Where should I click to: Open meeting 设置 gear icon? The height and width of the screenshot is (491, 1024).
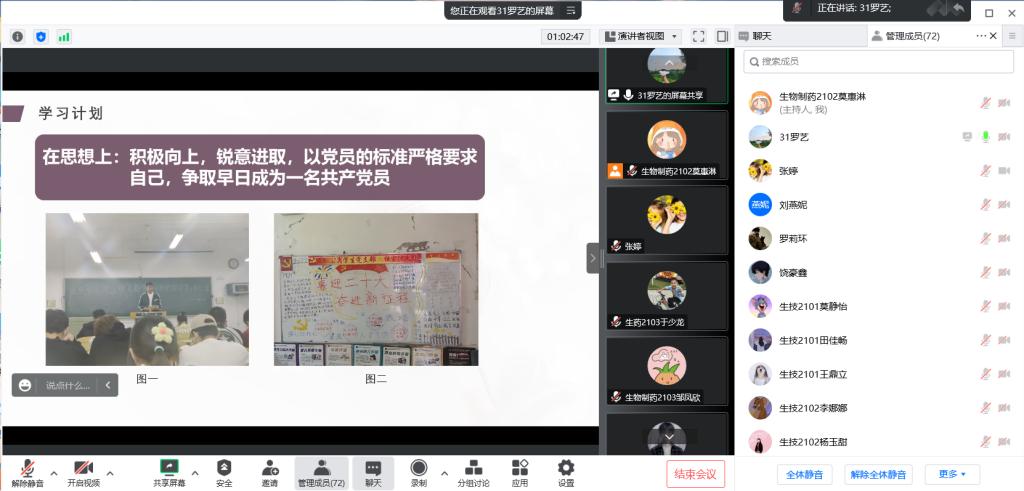click(566, 468)
